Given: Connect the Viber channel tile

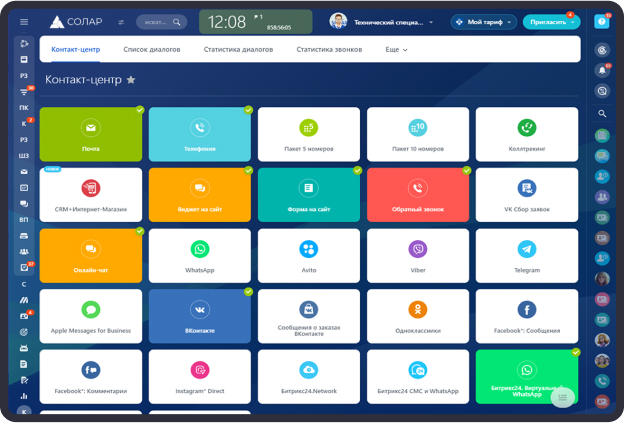Looking at the screenshot, I should (x=418, y=256).
